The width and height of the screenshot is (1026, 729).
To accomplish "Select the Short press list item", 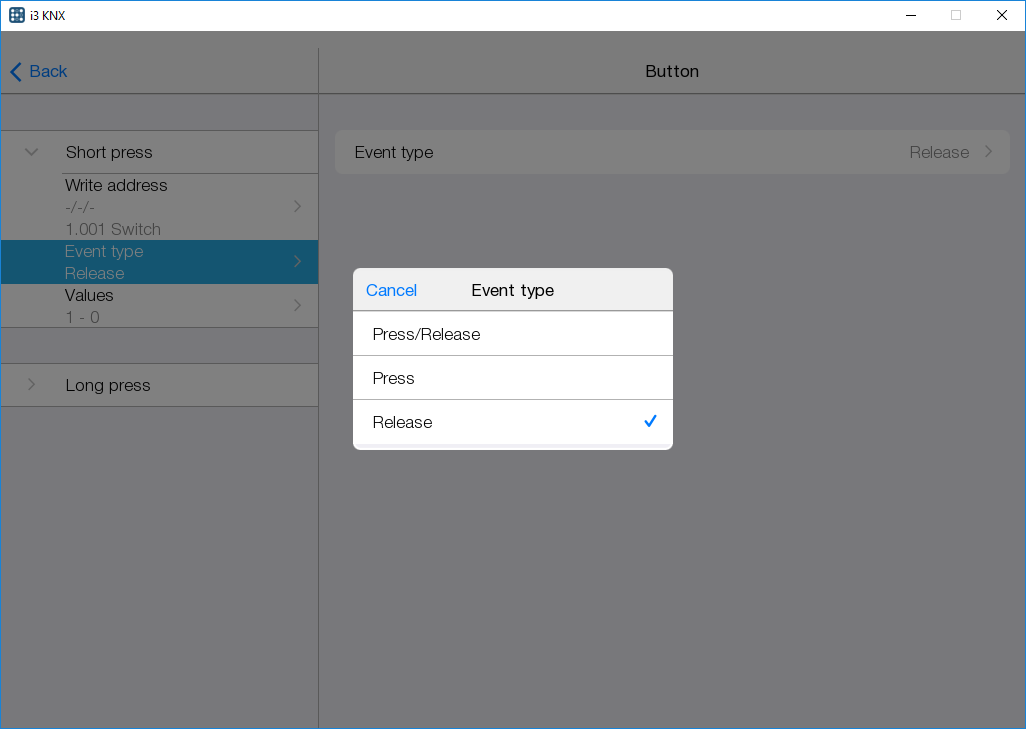I will [109, 153].
